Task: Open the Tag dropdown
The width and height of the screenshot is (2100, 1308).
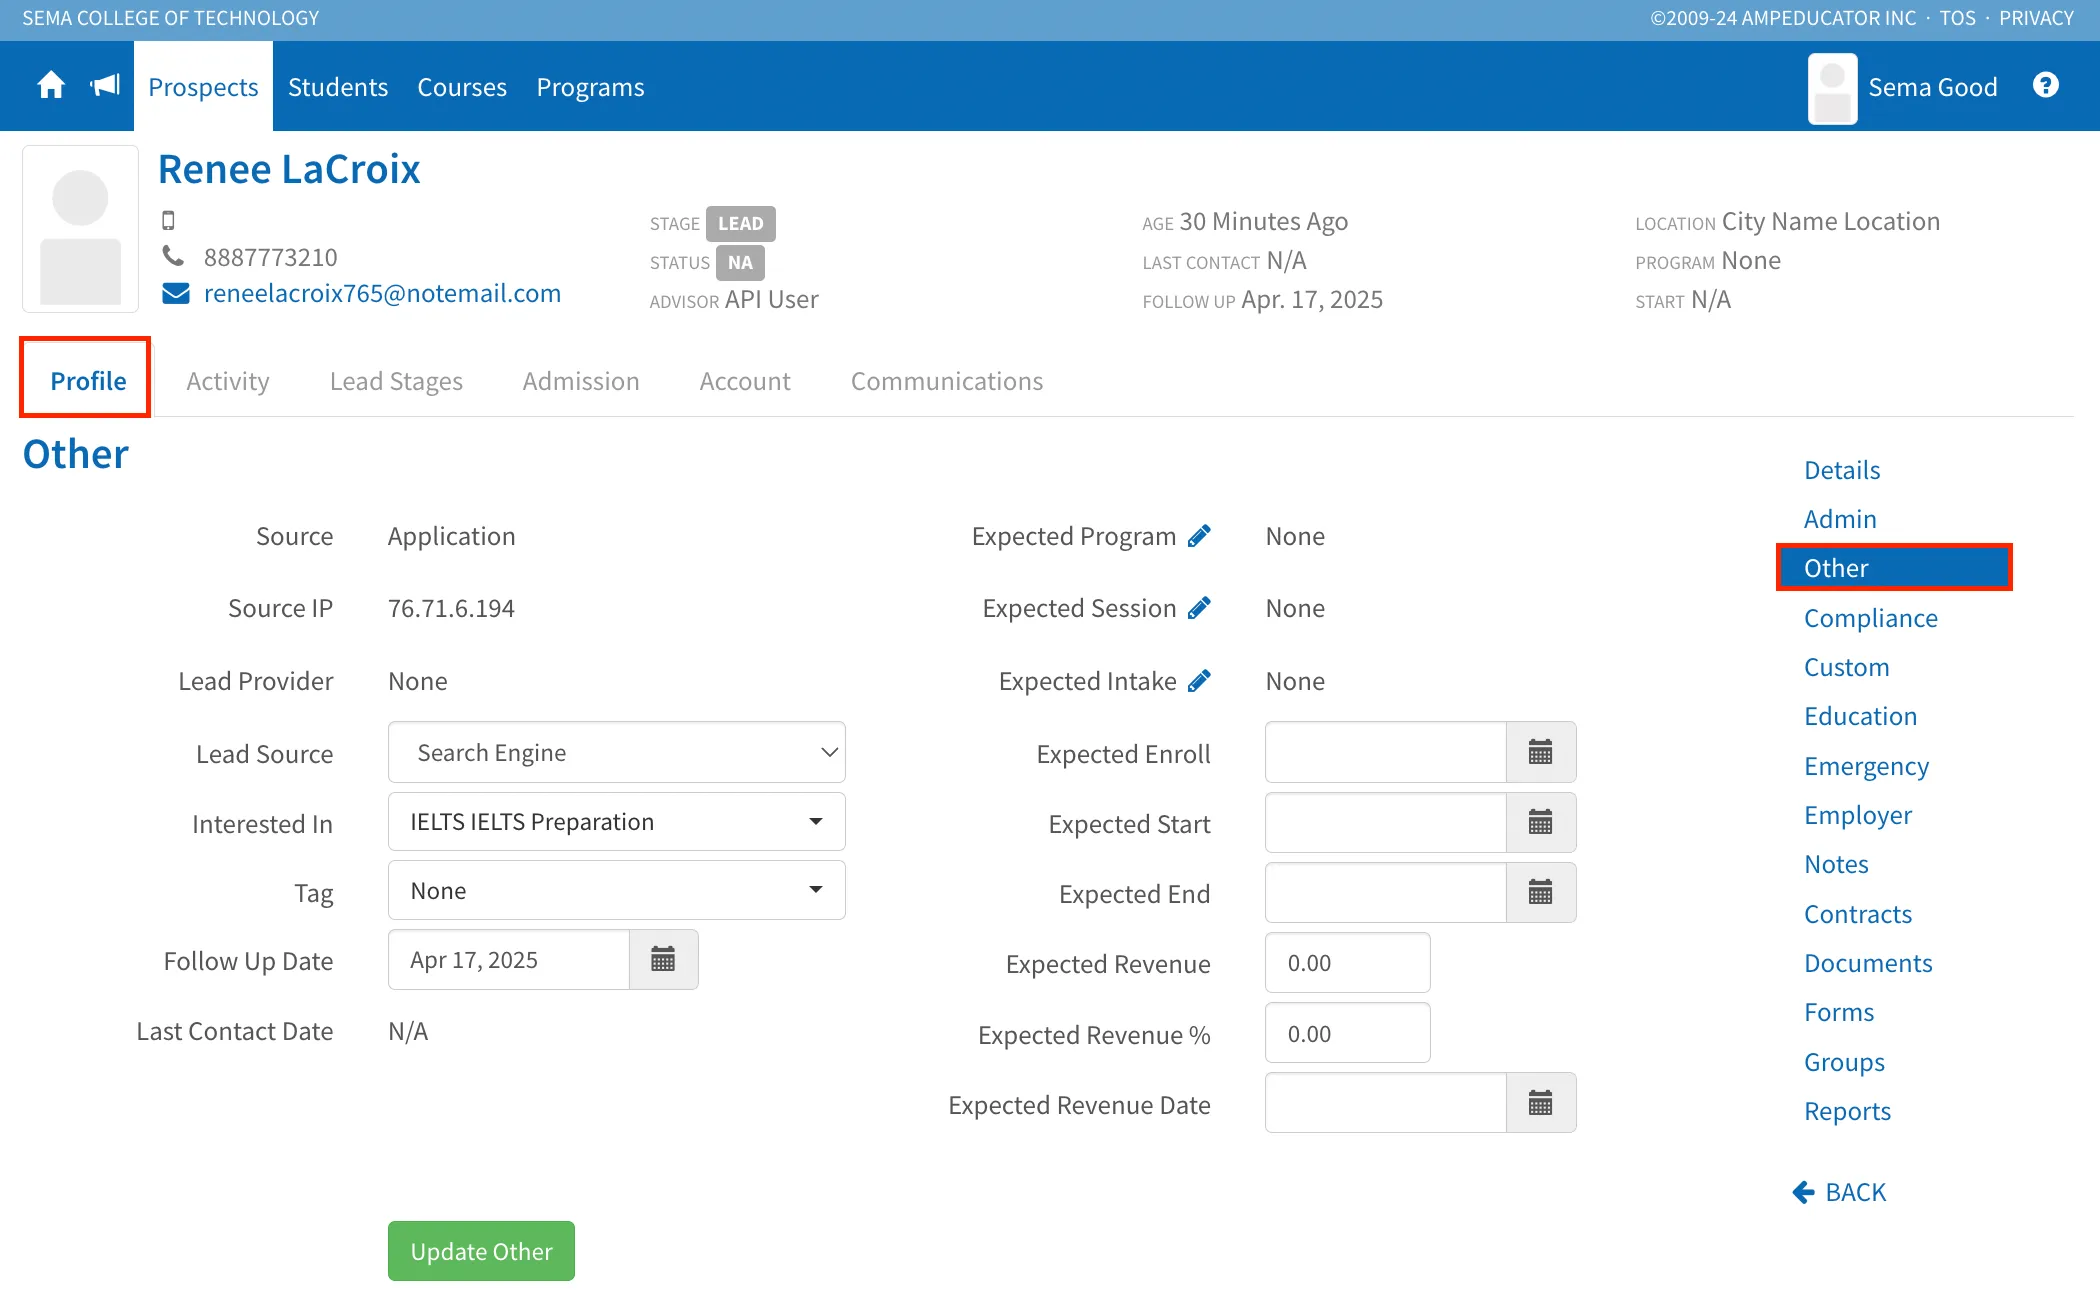Action: pos(616,890)
